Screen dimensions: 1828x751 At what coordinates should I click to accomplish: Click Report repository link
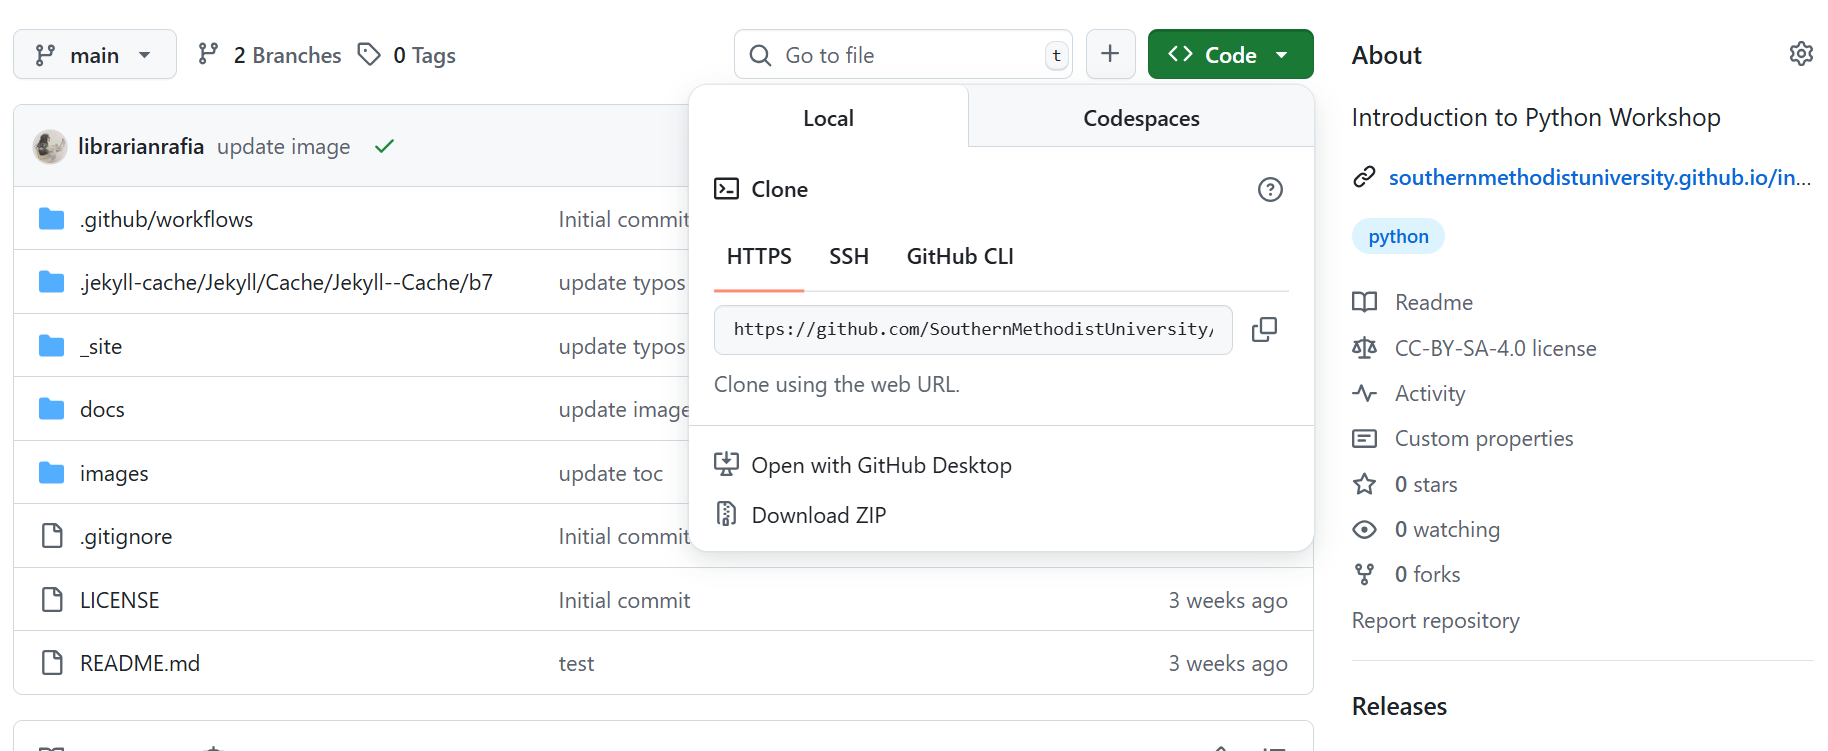(1435, 620)
